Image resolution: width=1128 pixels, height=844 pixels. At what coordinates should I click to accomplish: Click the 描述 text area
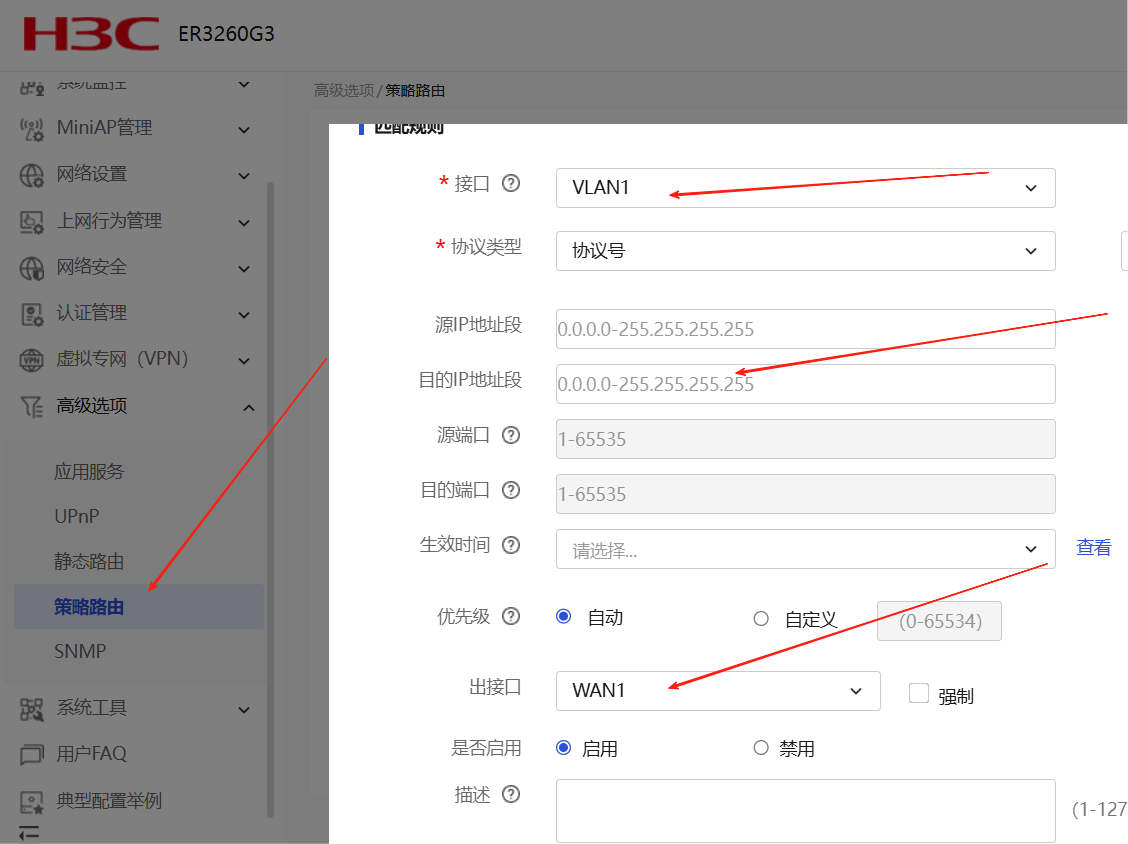click(806, 811)
